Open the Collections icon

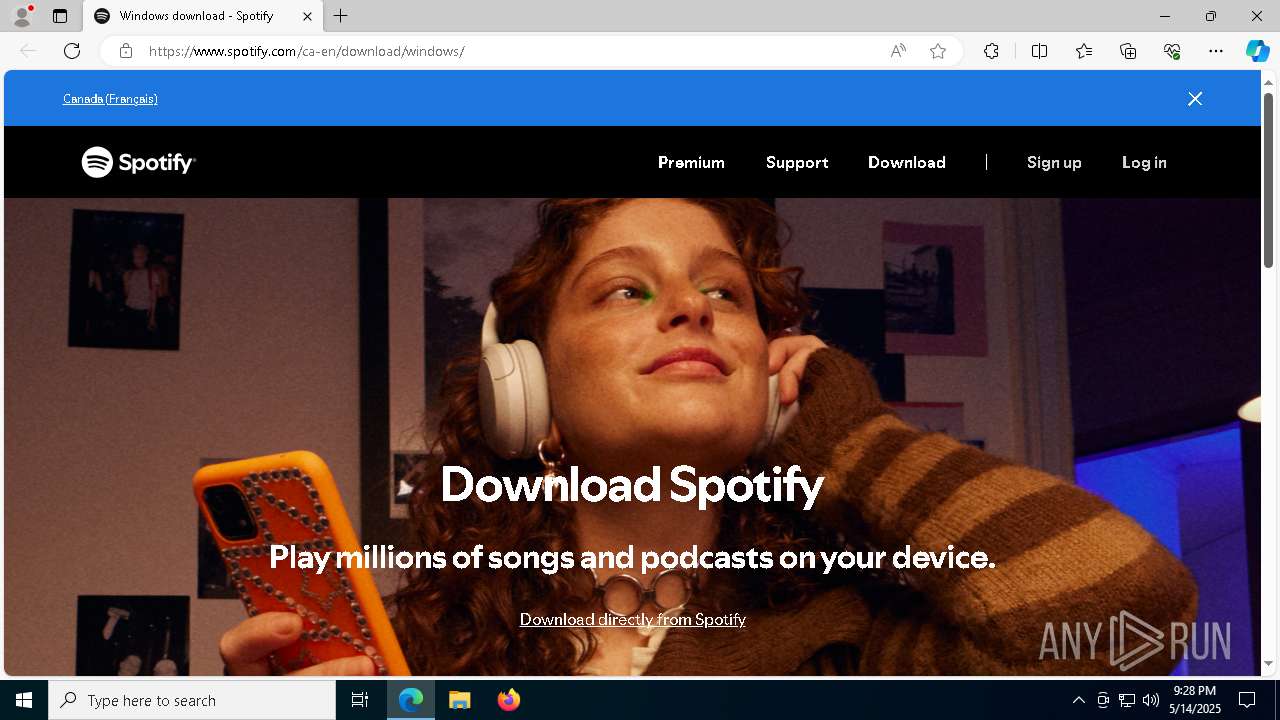click(x=1128, y=51)
